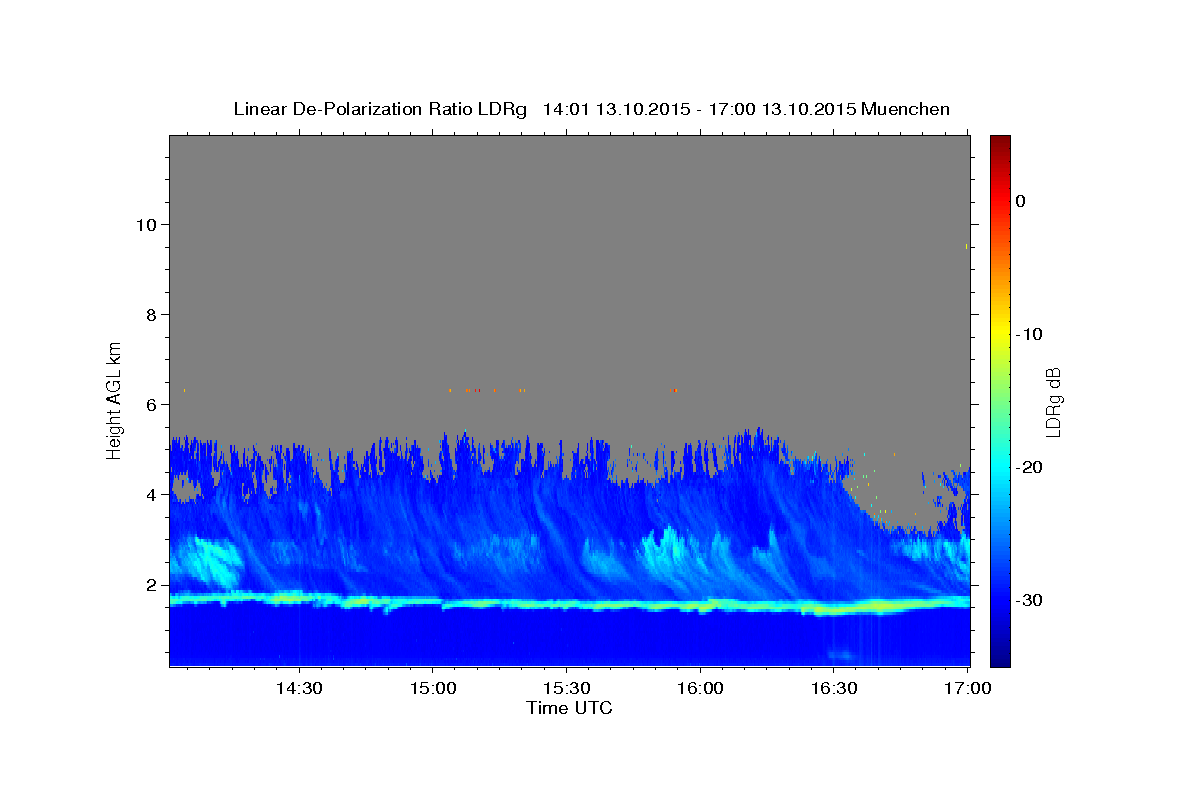Click the 17:00 time tick label
This screenshot has height=800, width=1200.
click(x=968, y=688)
